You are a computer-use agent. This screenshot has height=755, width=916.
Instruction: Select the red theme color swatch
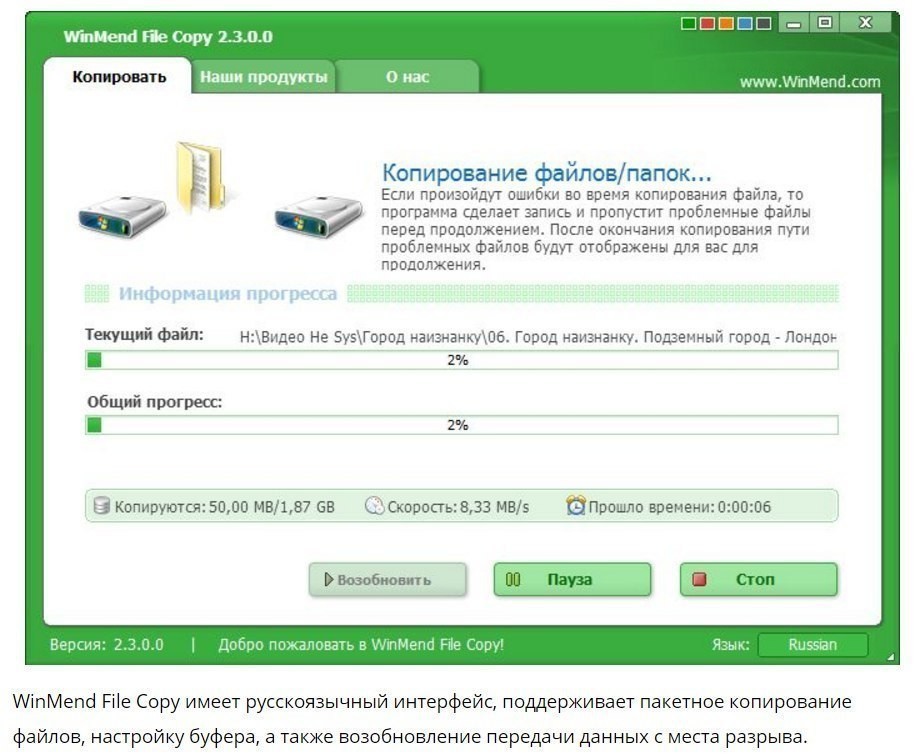(707, 23)
